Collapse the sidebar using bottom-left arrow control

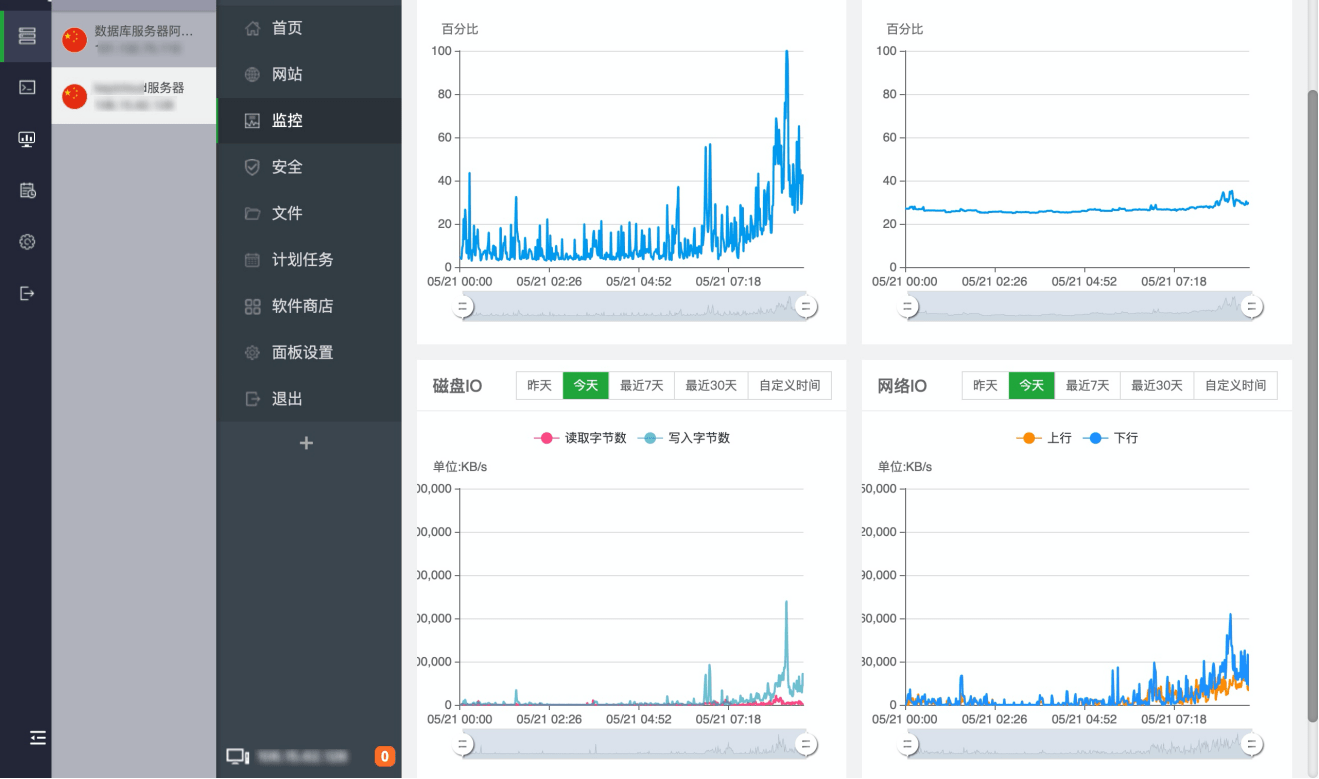38,737
